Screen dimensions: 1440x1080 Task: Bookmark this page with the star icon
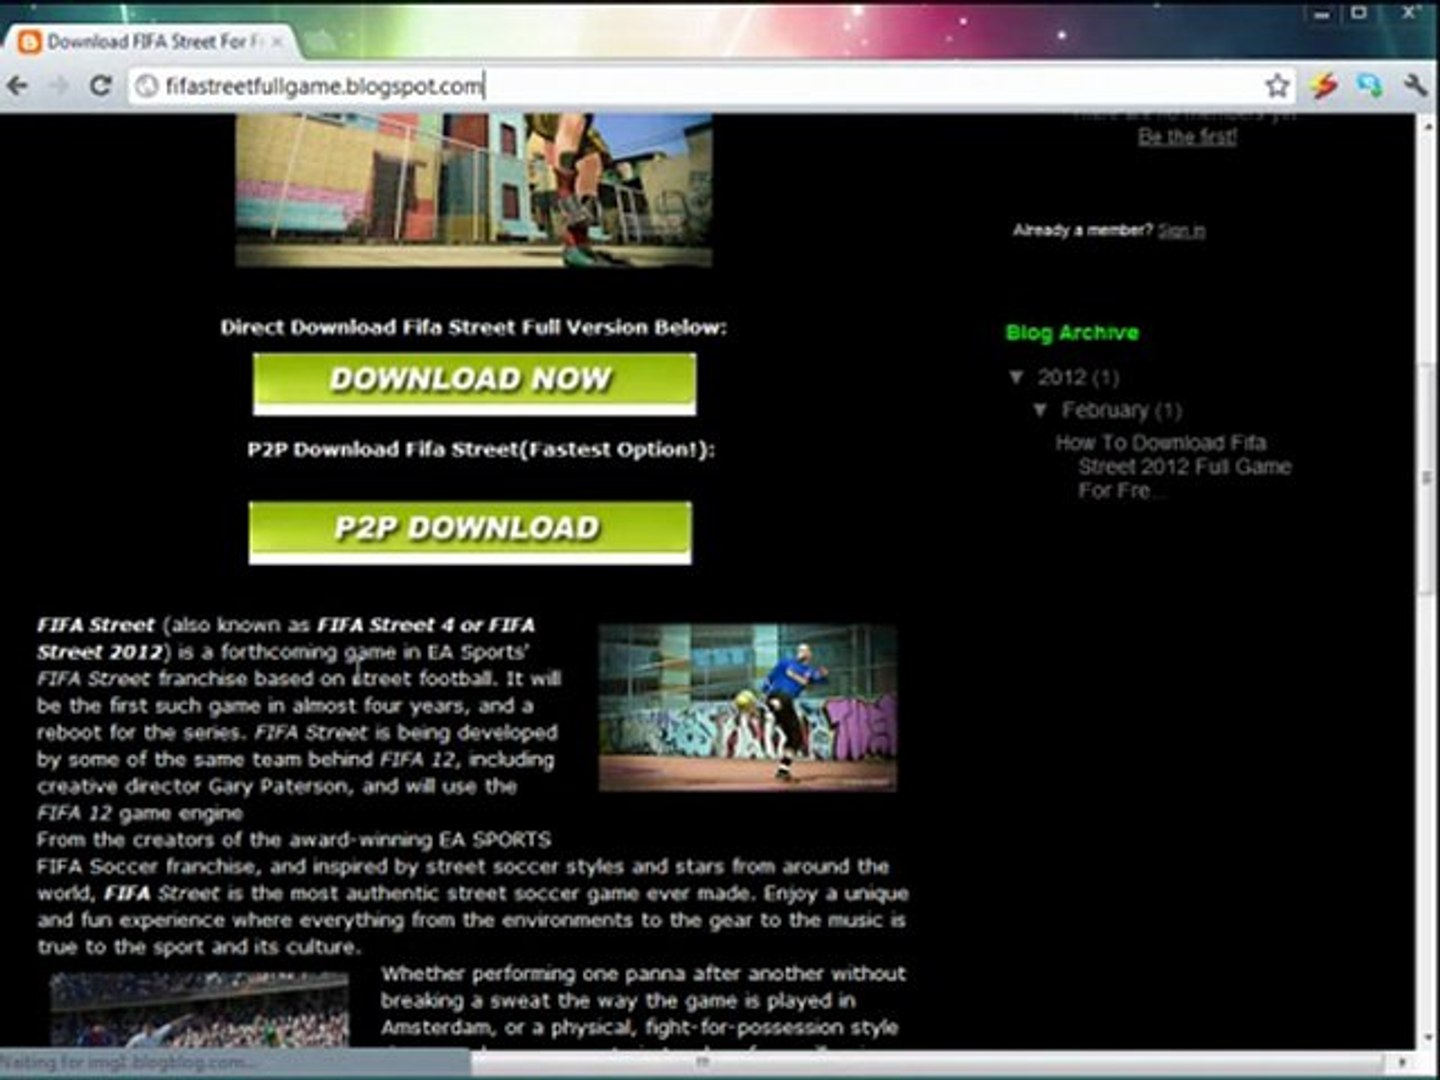pyautogui.click(x=1277, y=86)
